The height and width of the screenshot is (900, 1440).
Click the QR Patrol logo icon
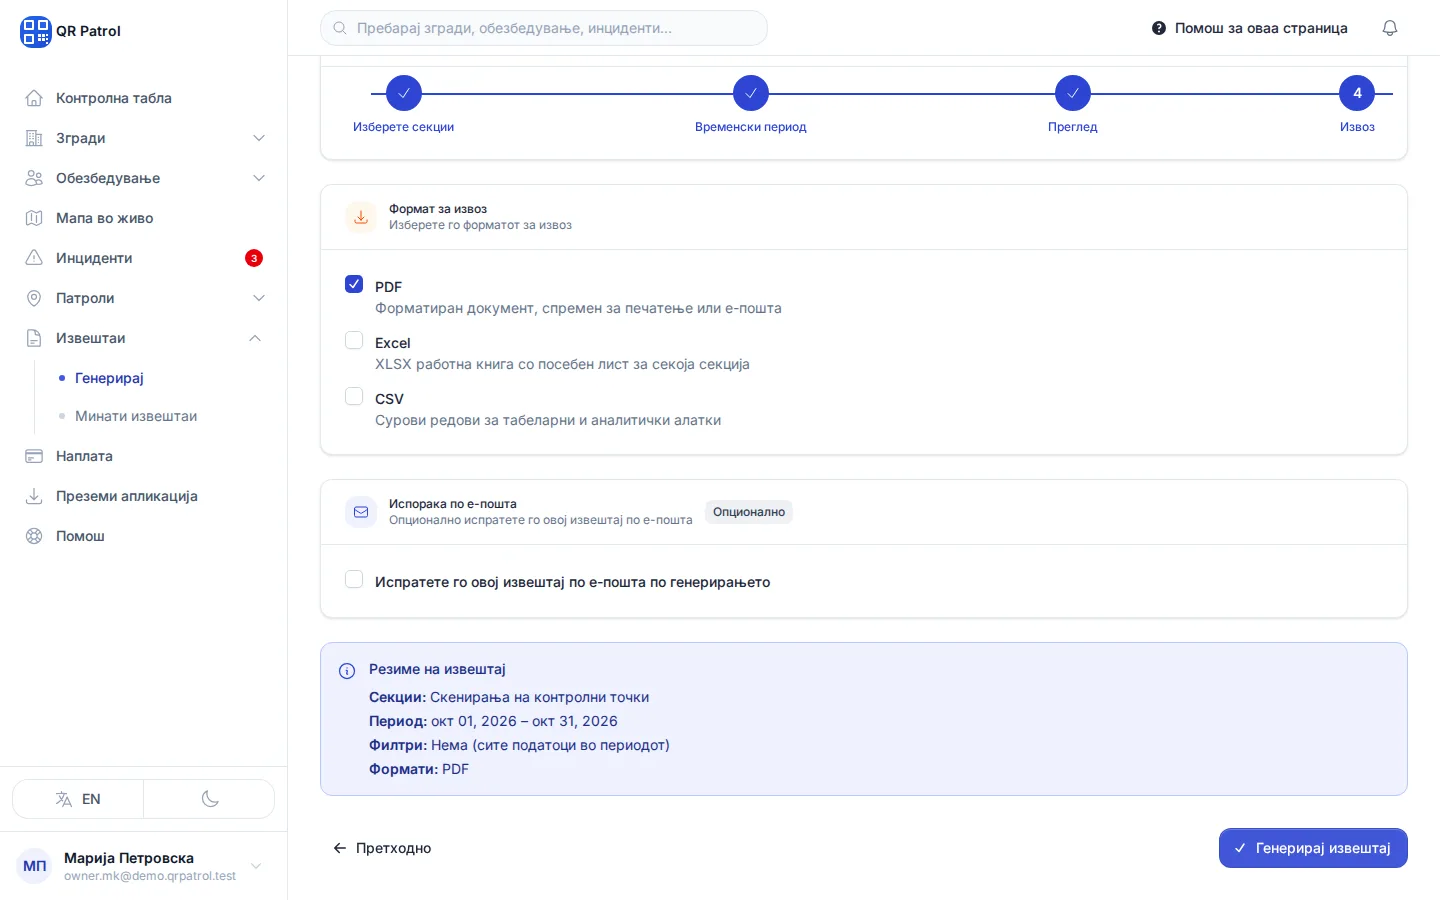(x=35, y=31)
